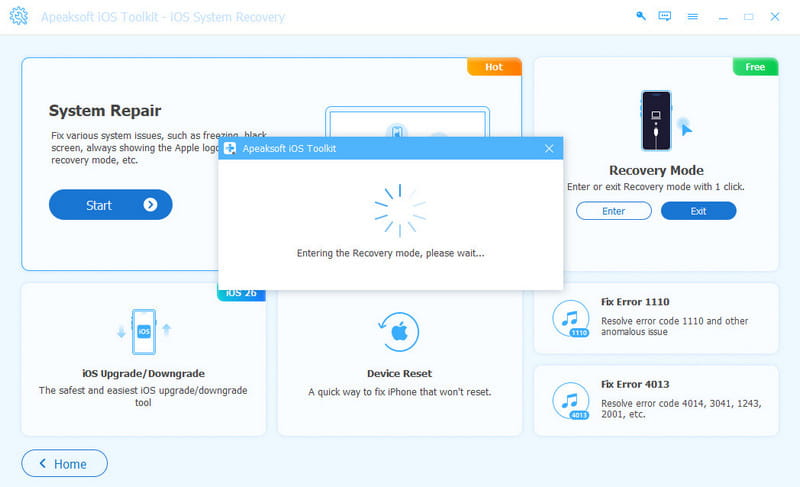Open Device Reset Apple icon
The height and width of the screenshot is (487, 800).
[x=399, y=331]
